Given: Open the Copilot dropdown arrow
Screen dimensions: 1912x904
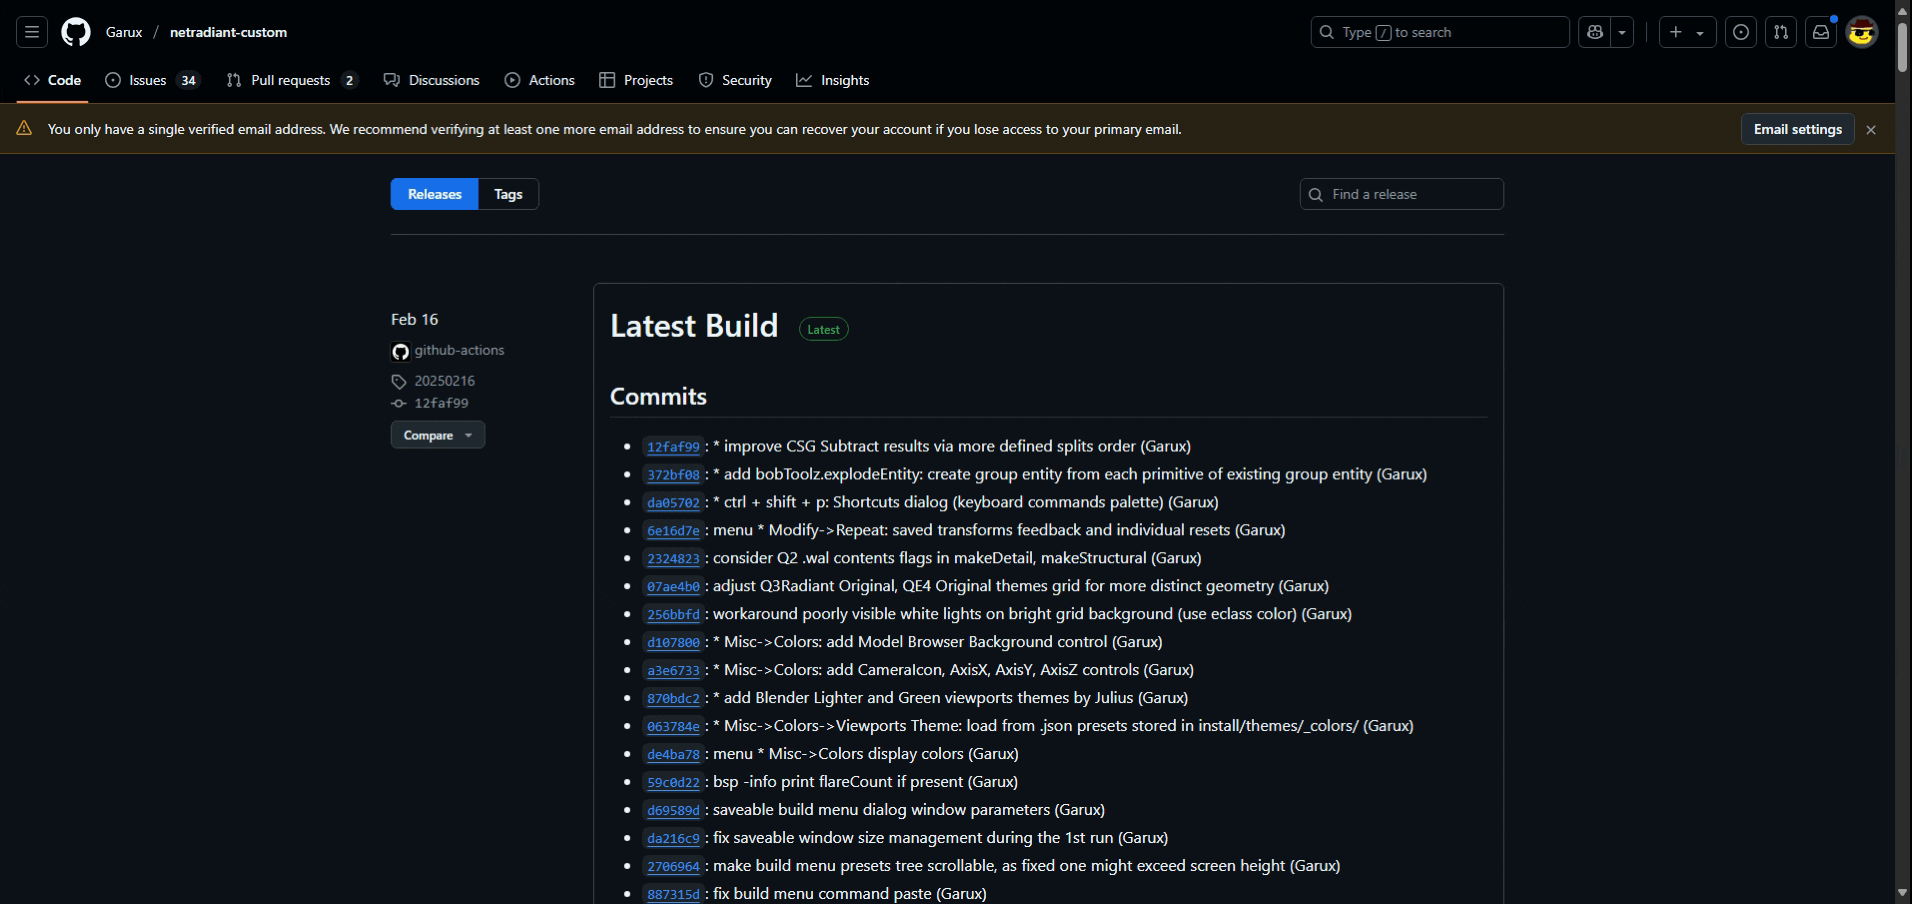Looking at the screenshot, I should coord(1622,32).
